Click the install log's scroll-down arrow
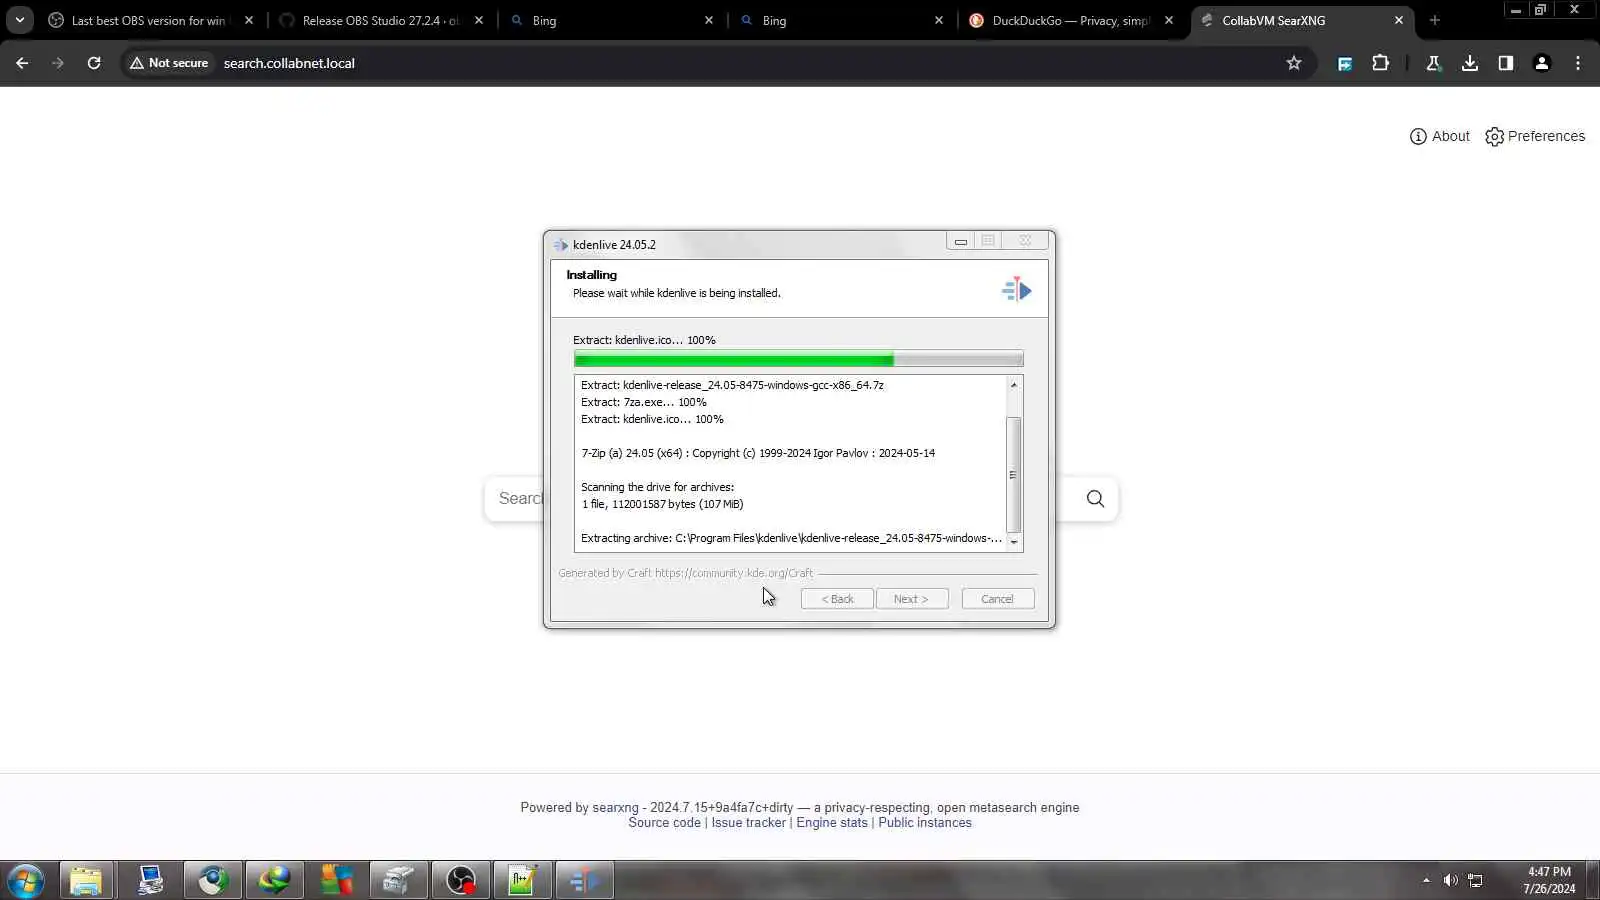 pyautogui.click(x=1014, y=542)
